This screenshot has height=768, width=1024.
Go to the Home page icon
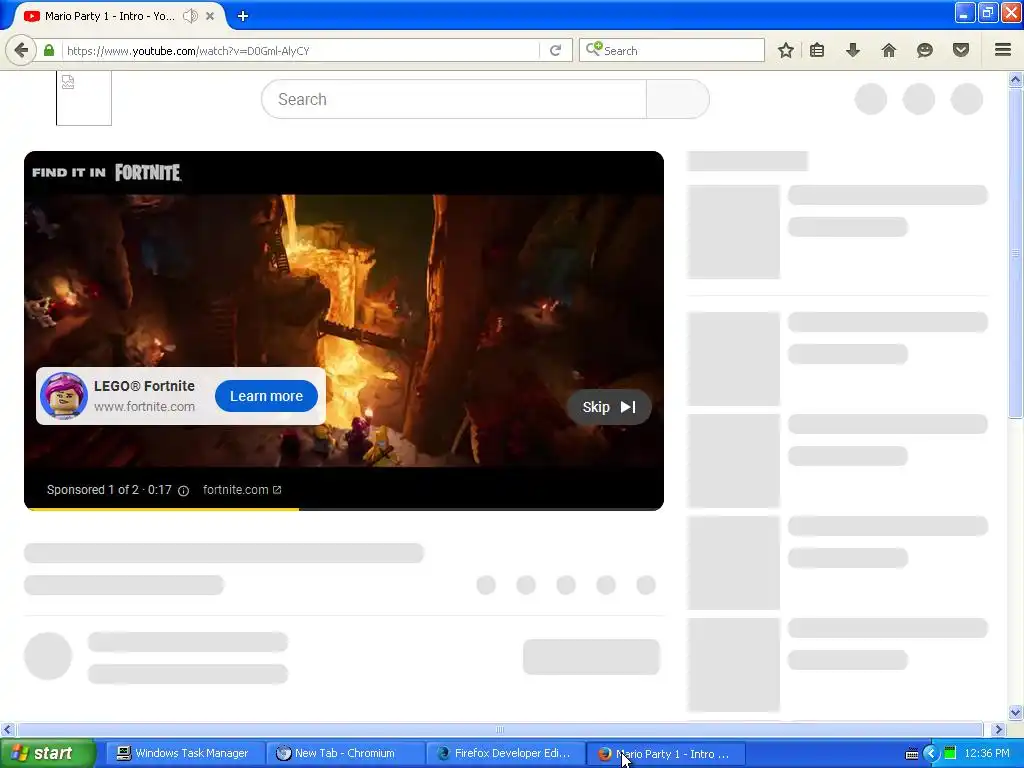click(x=889, y=50)
